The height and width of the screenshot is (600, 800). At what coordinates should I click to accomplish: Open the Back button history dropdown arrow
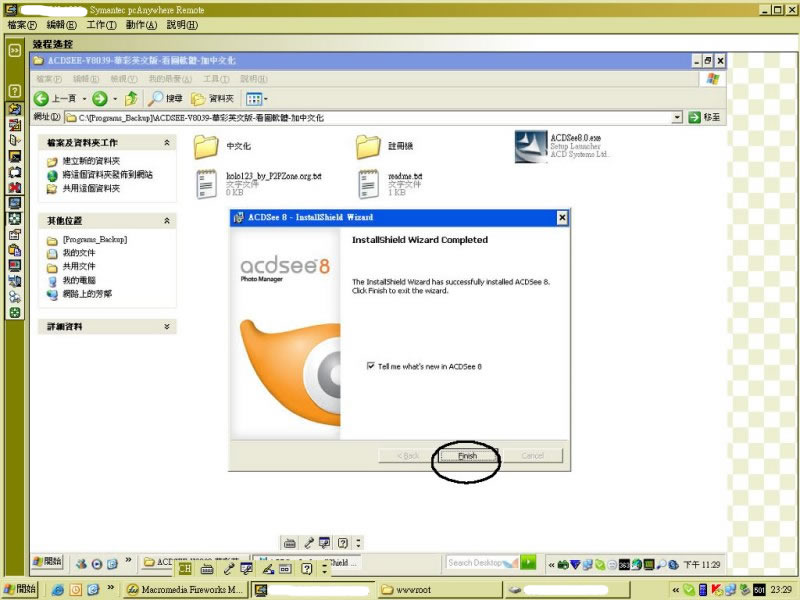click(84, 99)
